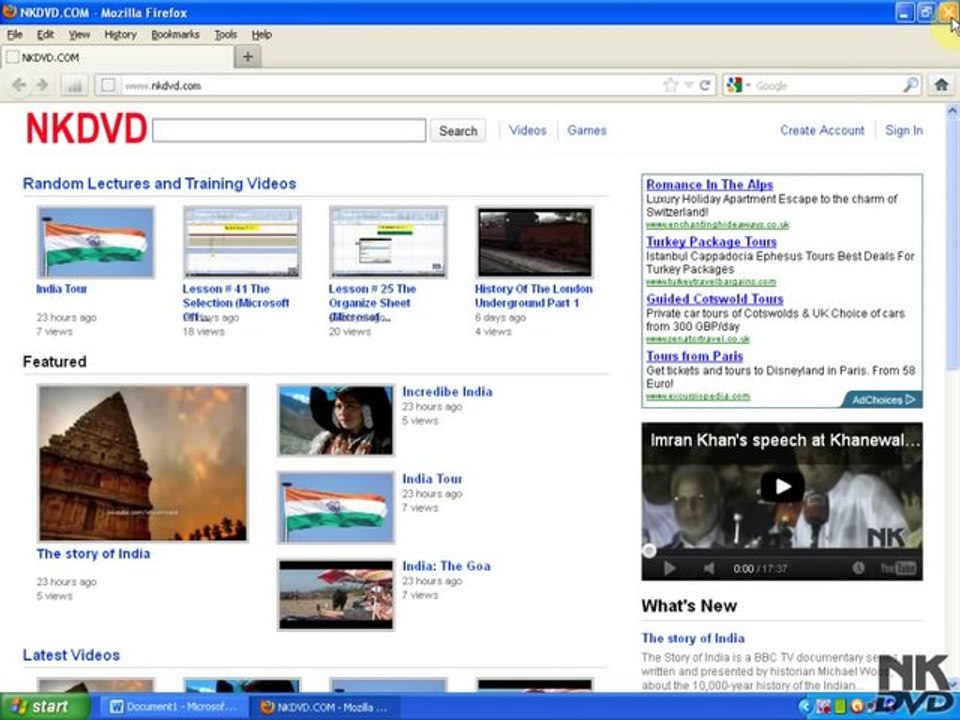Open India: The Goa link
The image size is (960, 720).
coord(446,566)
